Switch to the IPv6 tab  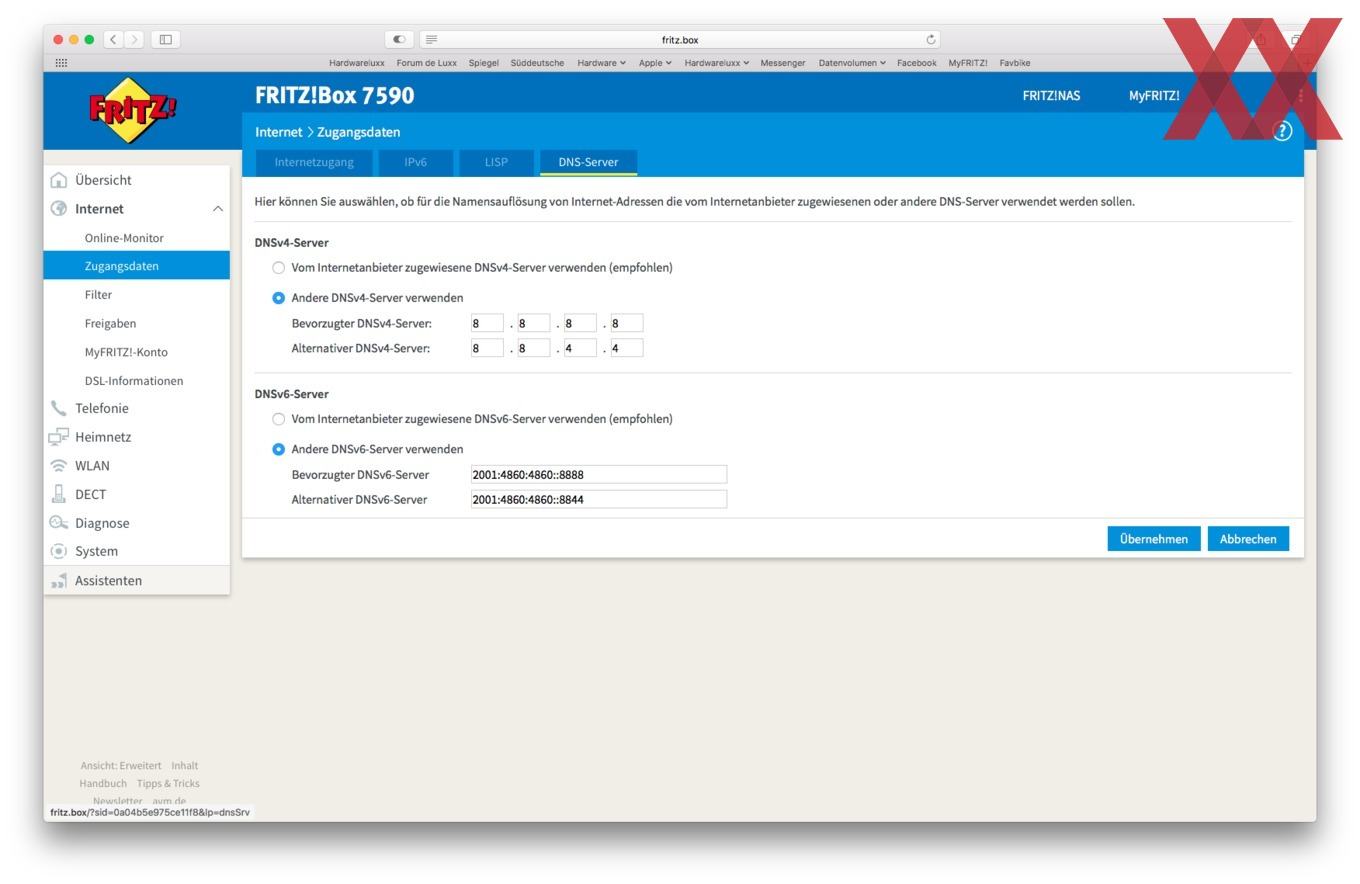point(416,162)
